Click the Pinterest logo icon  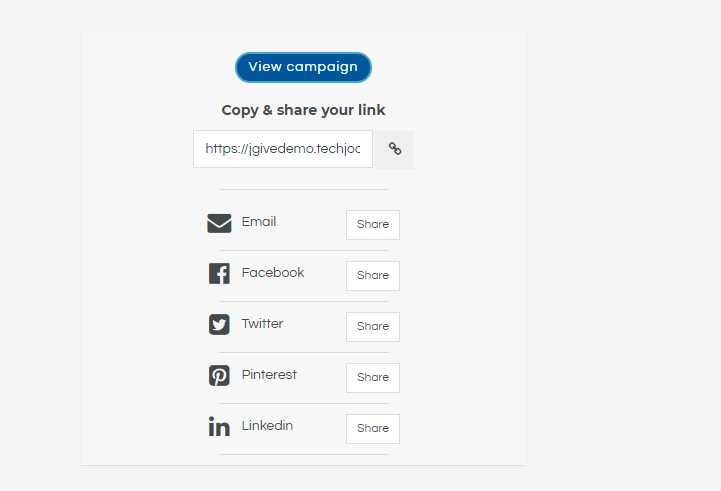pyautogui.click(x=219, y=376)
